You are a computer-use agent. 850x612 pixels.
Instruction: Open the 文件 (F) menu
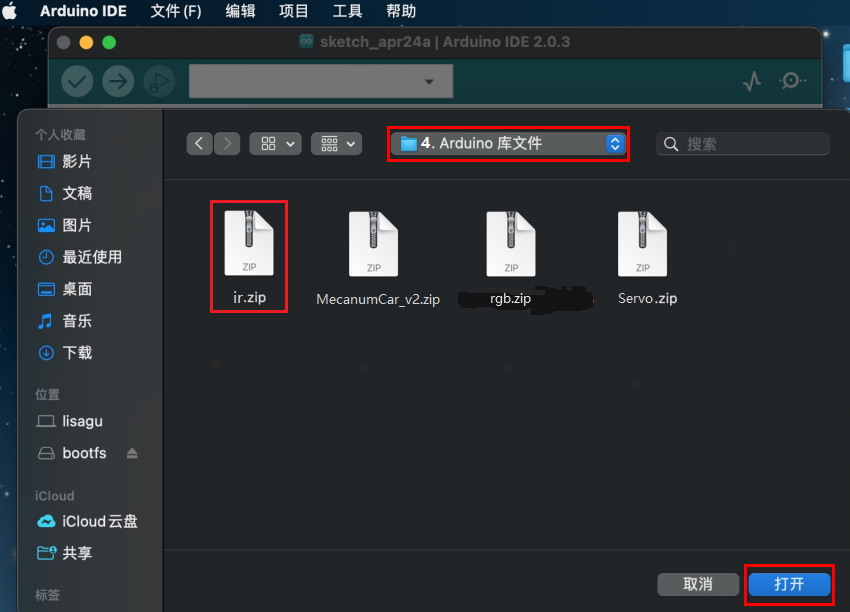click(x=176, y=11)
